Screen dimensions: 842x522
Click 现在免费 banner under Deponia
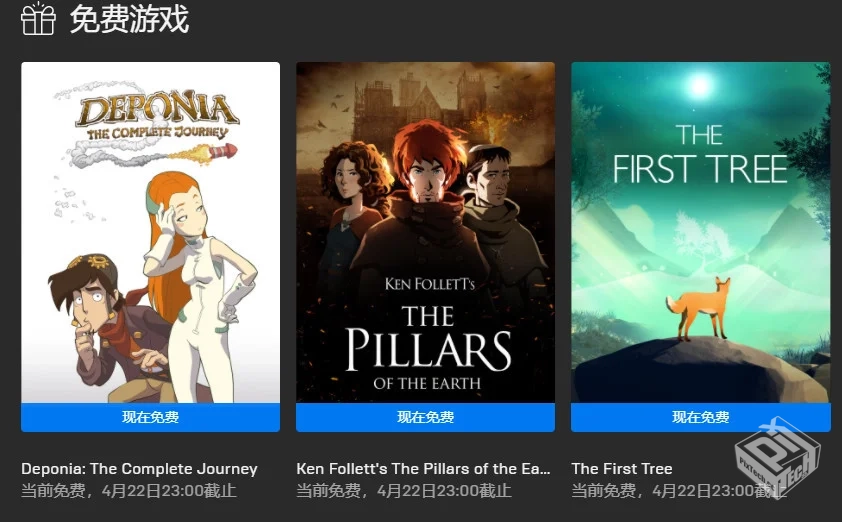[150, 417]
